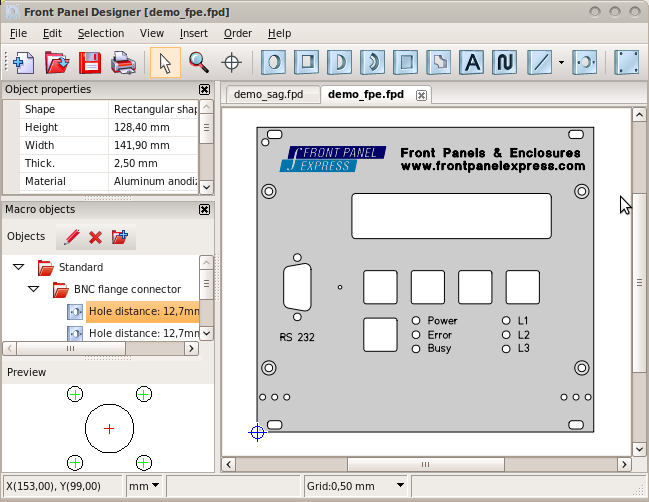Insert a curved slot element
The image size is (649, 502).
(373, 62)
